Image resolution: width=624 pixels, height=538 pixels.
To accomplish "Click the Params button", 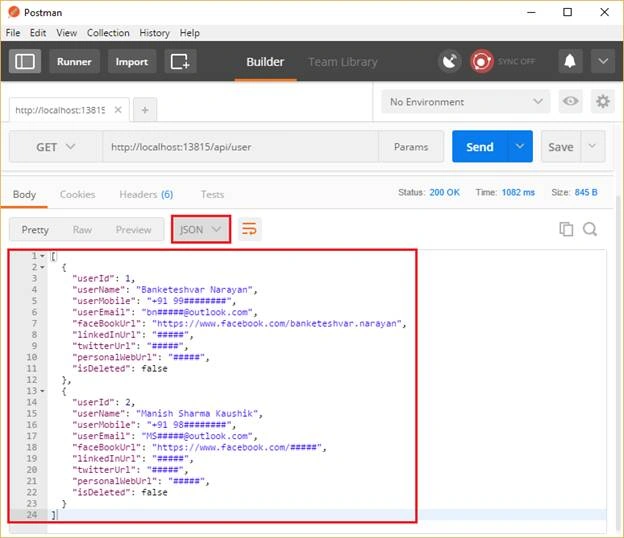I will click(411, 147).
